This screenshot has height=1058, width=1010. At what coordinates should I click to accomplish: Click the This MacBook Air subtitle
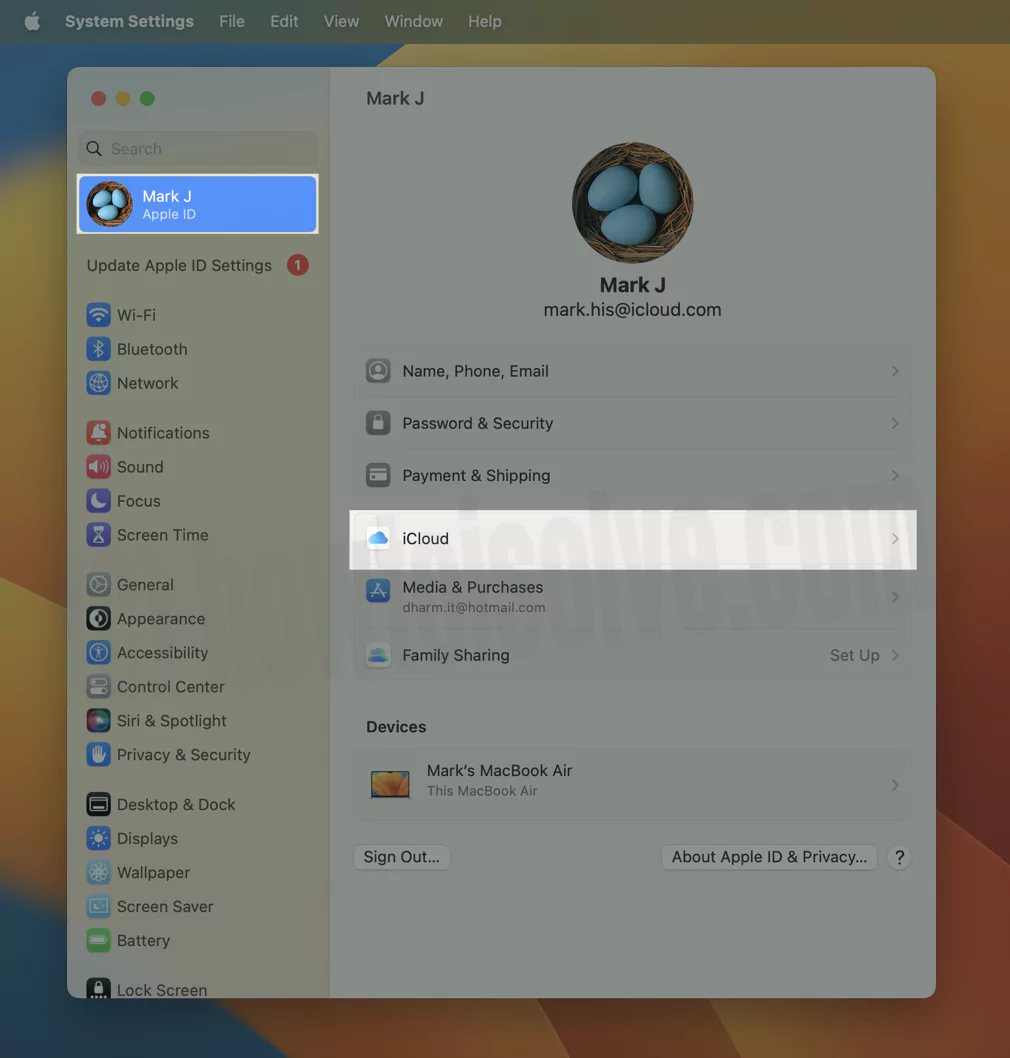click(x=482, y=791)
